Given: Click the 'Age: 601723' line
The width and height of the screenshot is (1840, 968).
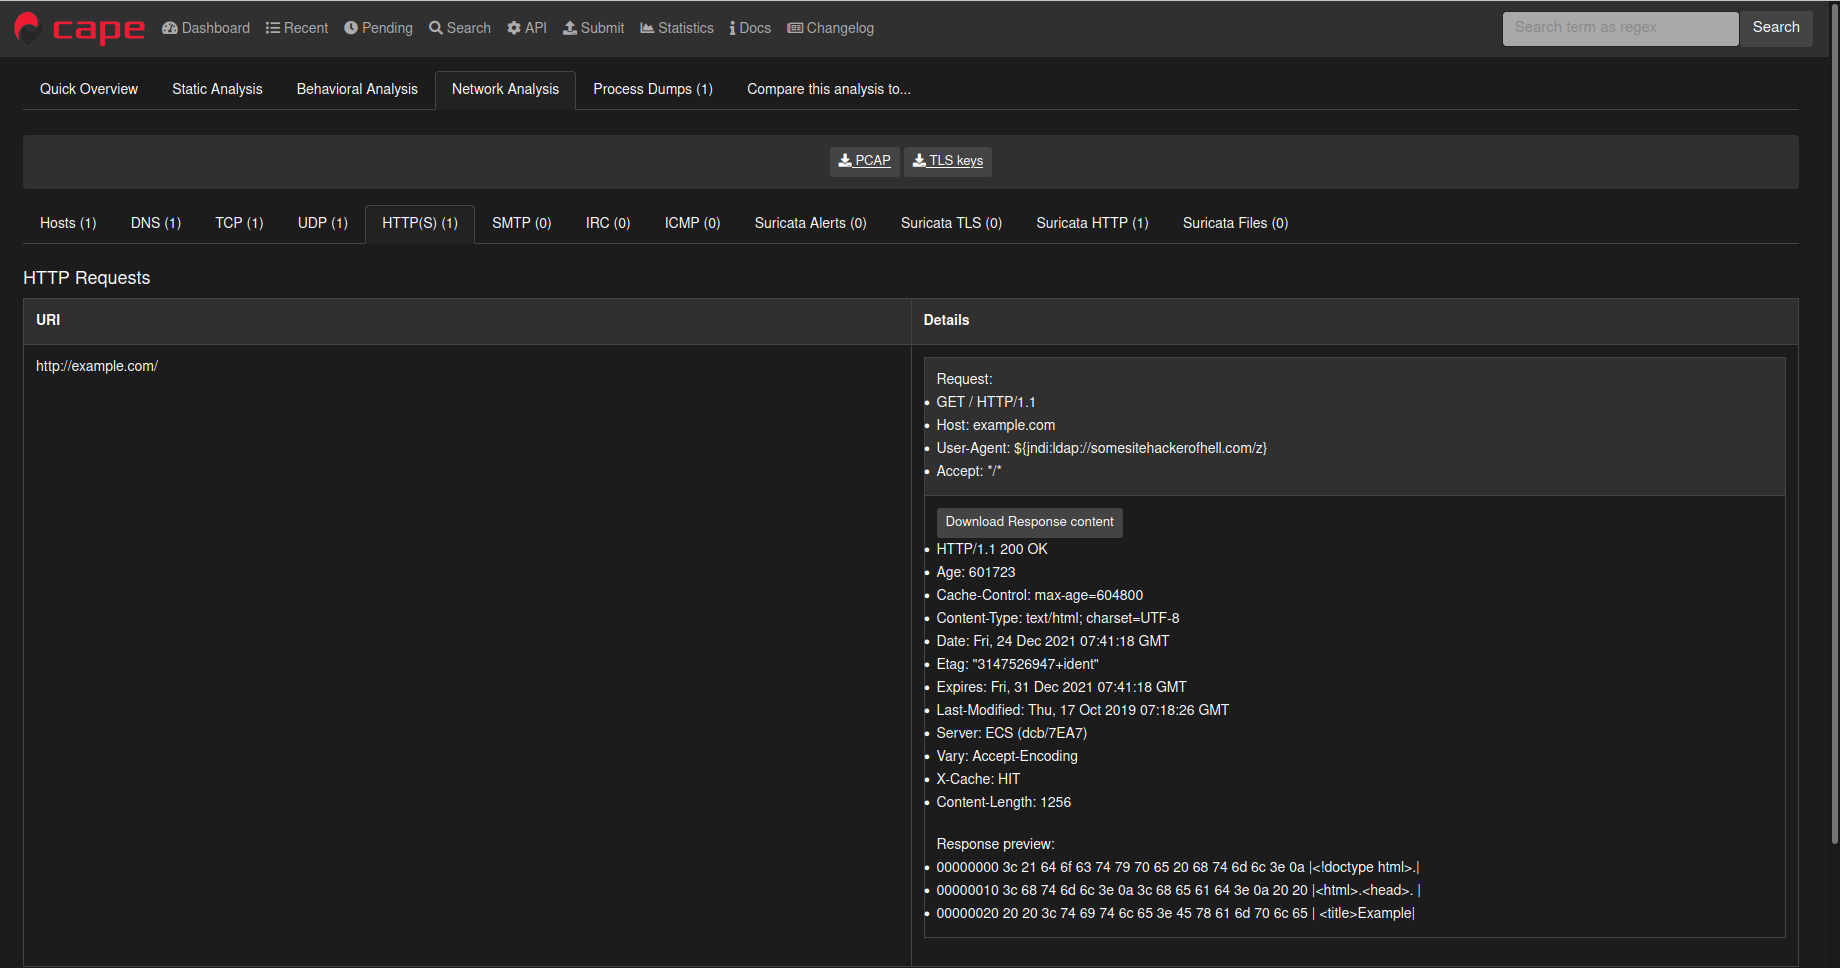Looking at the screenshot, I should [976, 572].
